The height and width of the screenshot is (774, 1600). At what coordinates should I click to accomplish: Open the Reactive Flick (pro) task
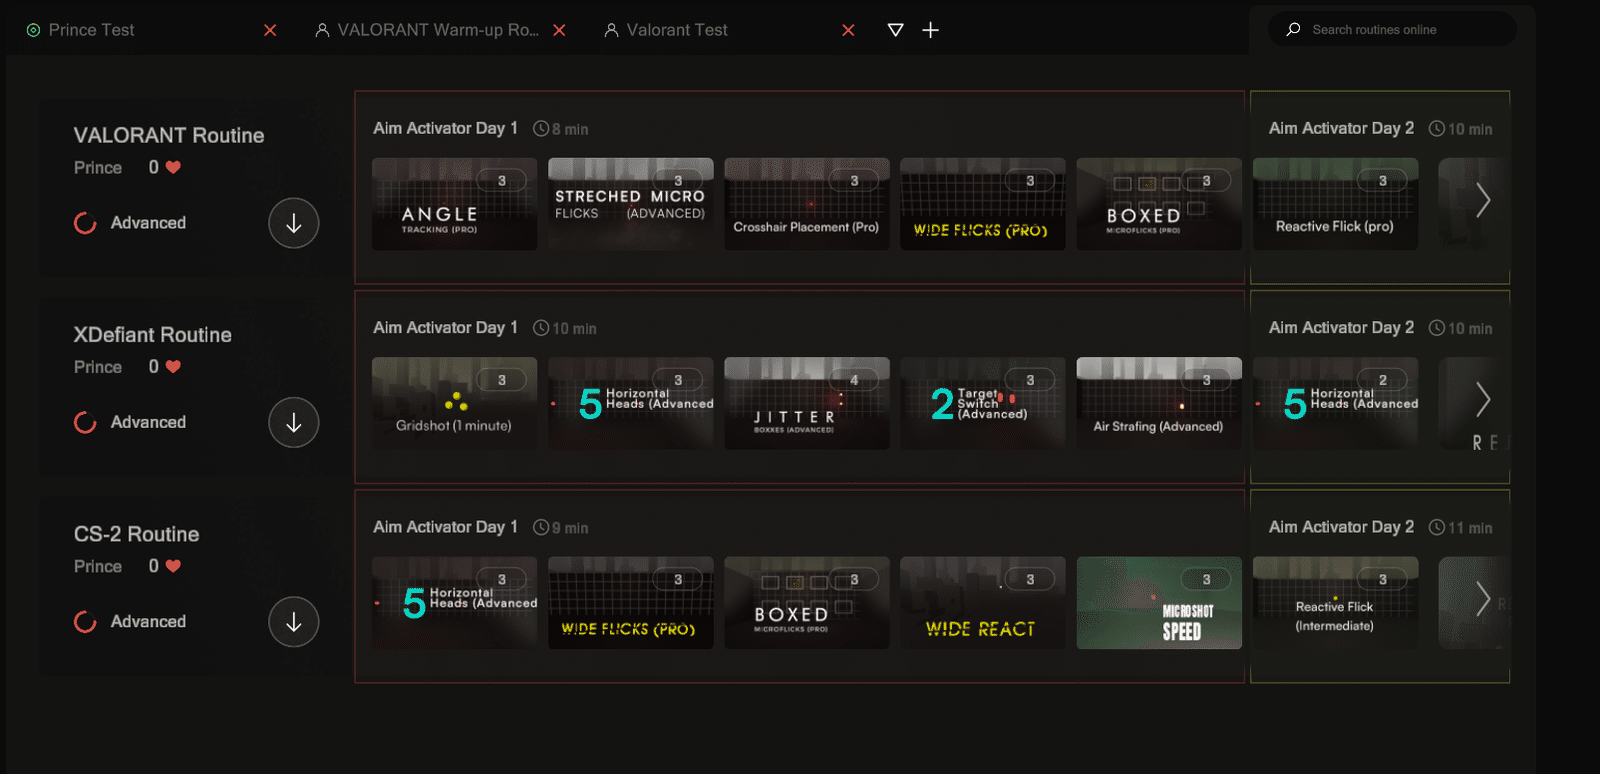pos(1335,204)
